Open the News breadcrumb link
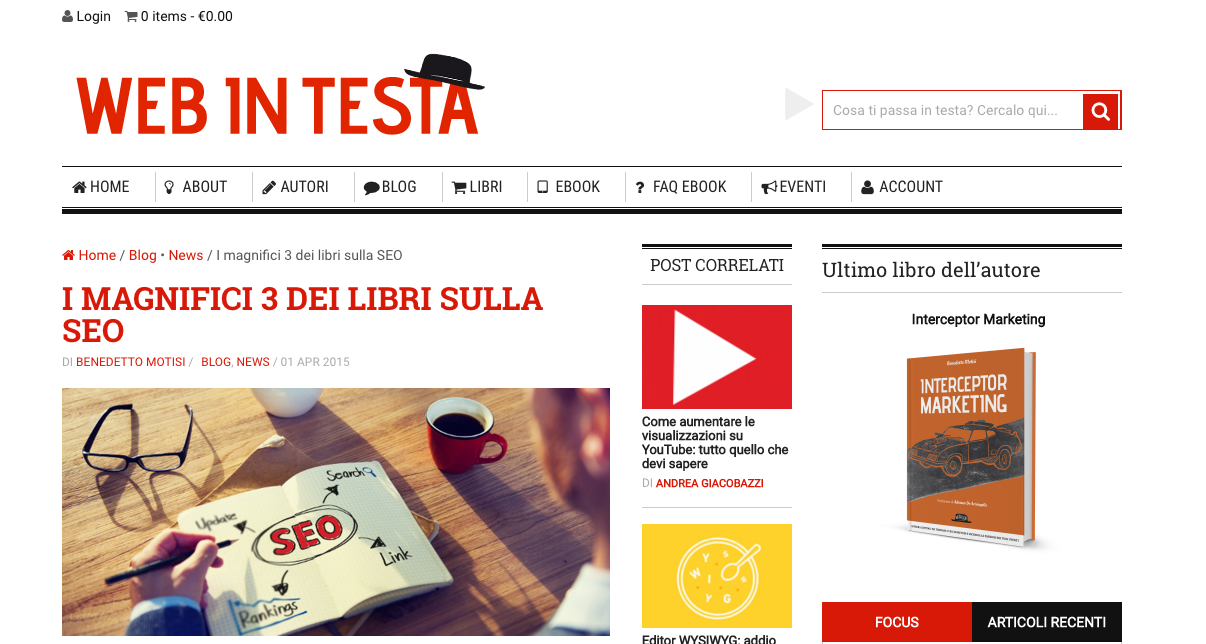This screenshot has width=1206, height=644. coord(186,255)
